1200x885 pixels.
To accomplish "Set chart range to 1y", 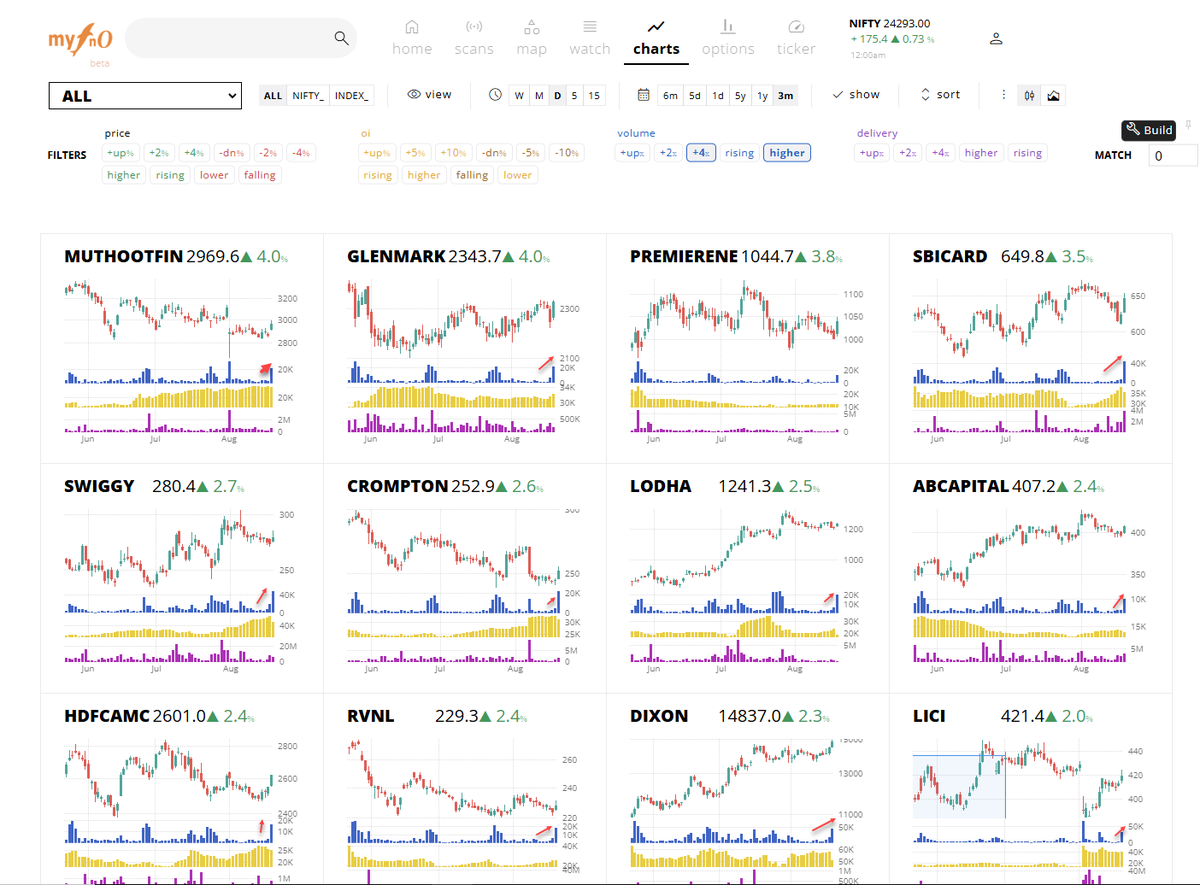I will click(x=762, y=96).
